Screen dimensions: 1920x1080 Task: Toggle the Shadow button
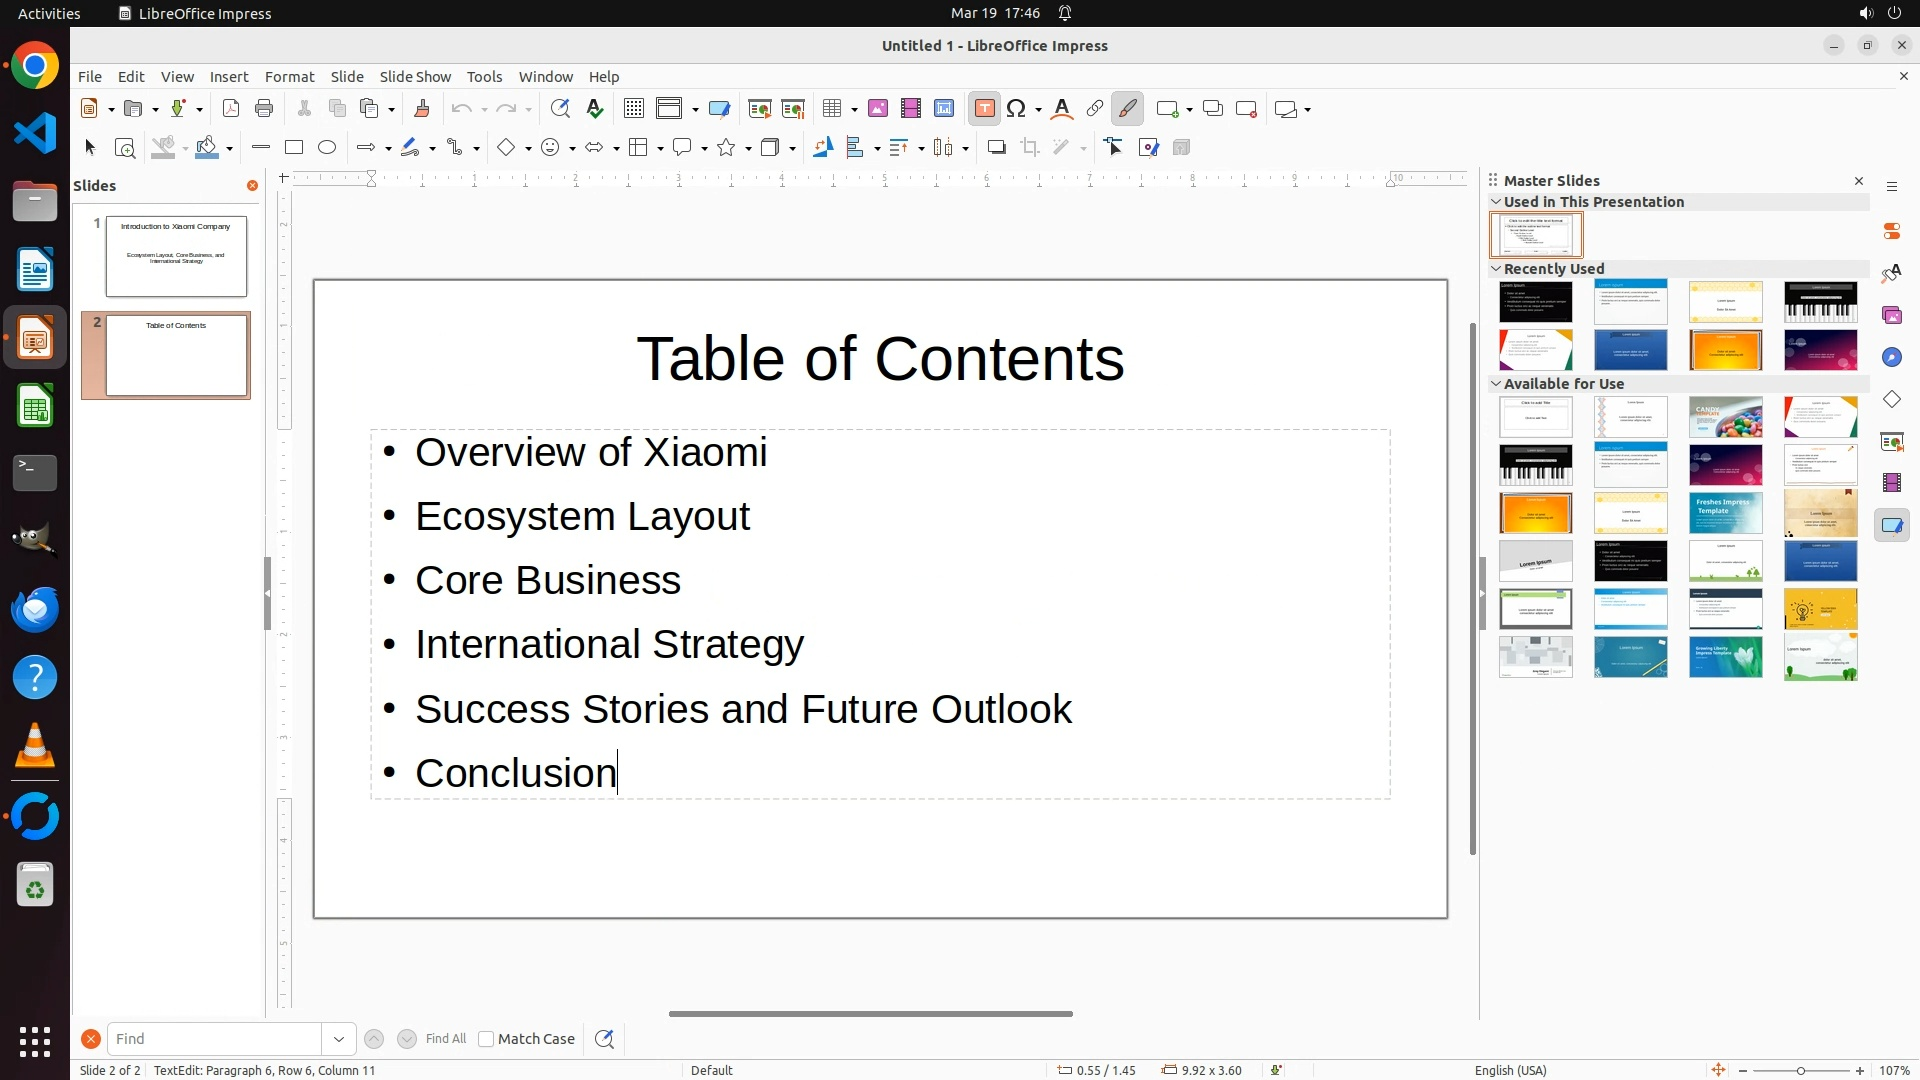pyautogui.click(x=996, y=148)
